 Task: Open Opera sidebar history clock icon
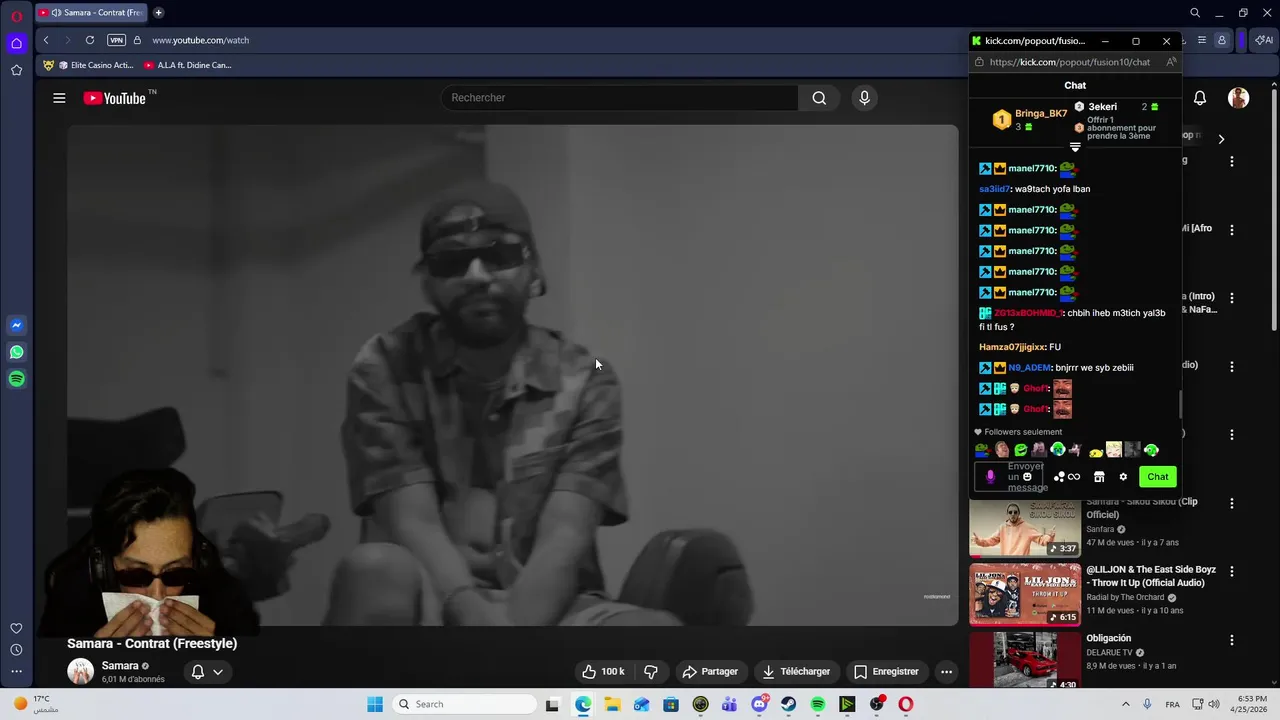coord(16,650)
